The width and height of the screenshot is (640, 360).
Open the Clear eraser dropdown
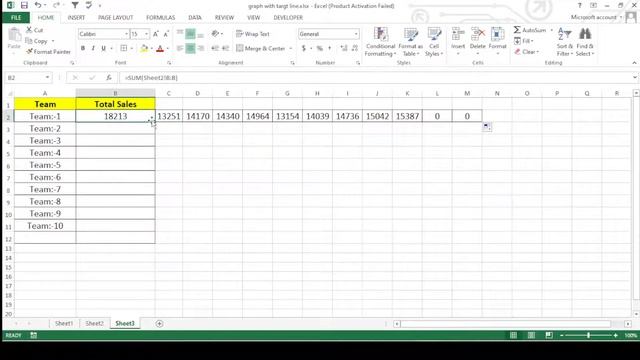pos(527,52)
